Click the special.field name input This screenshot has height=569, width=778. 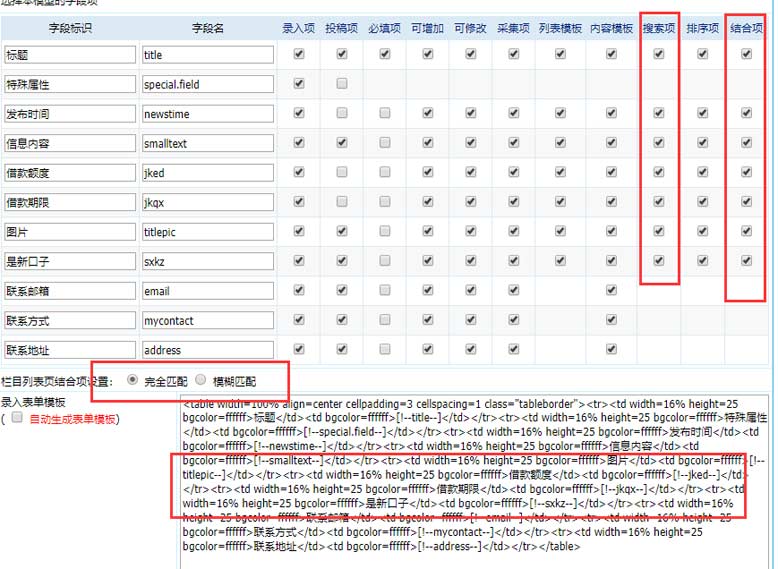(x=207, y=84)
